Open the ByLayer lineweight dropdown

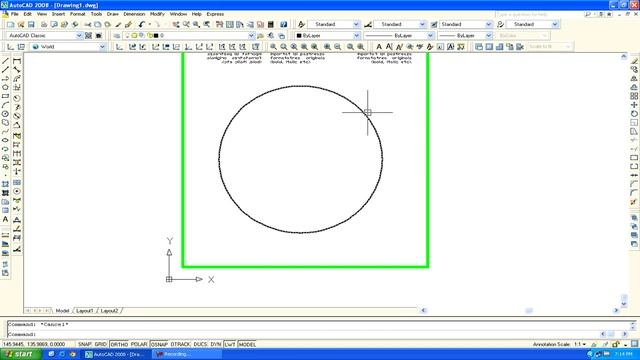[x=489, y=36]
